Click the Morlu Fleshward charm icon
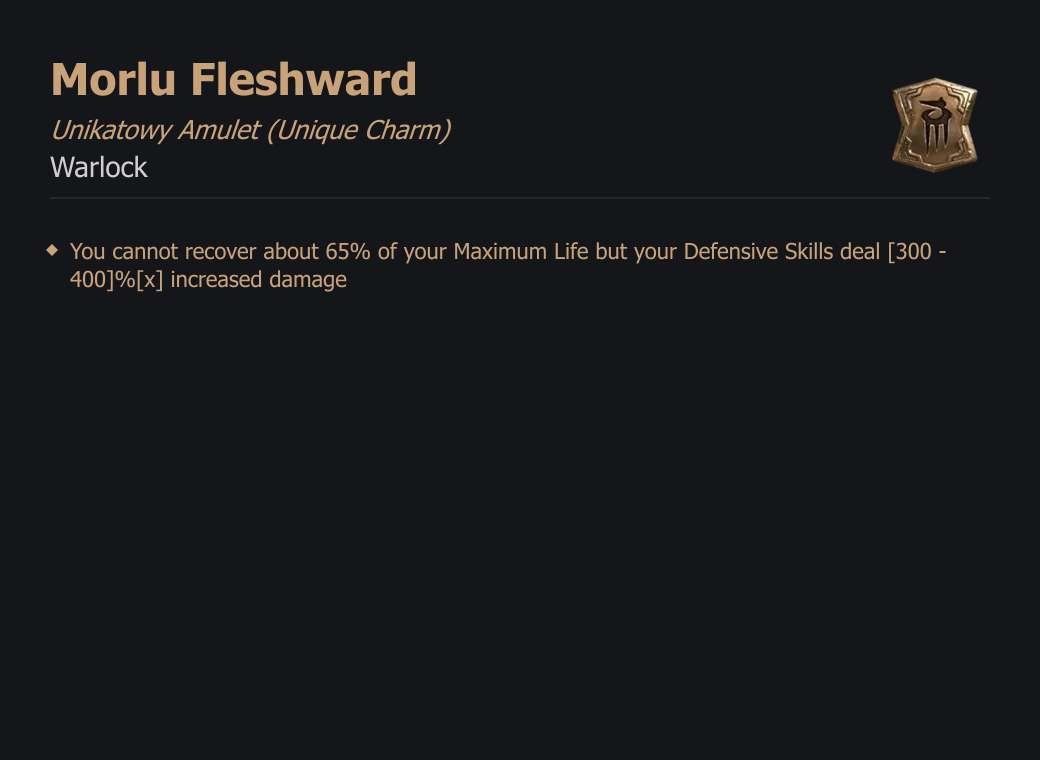 point(935,125)
